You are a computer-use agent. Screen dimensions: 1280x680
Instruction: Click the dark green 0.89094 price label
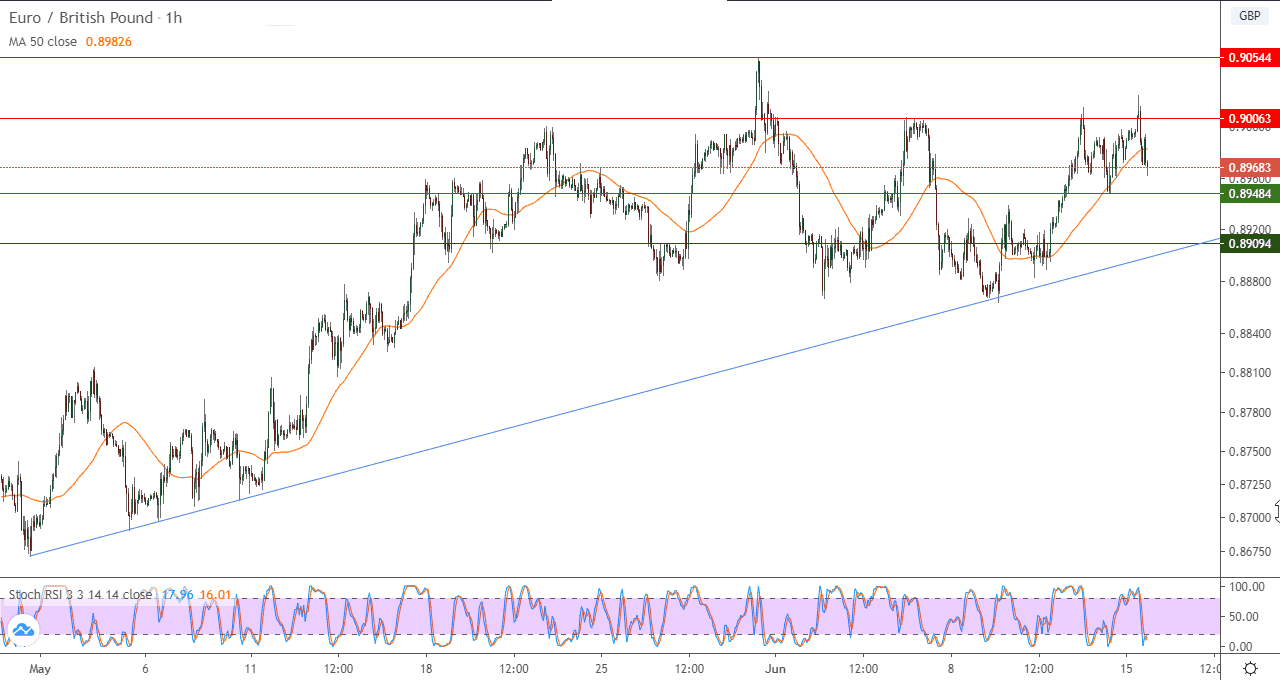tap(1250, 243)
